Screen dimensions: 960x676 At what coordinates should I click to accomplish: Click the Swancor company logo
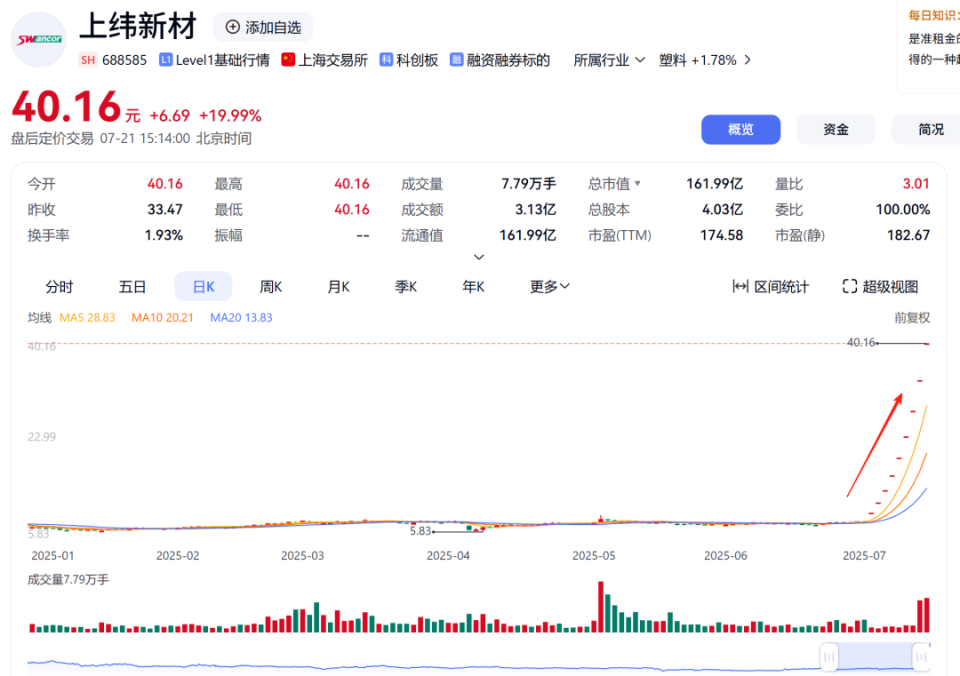pos(39,40)
